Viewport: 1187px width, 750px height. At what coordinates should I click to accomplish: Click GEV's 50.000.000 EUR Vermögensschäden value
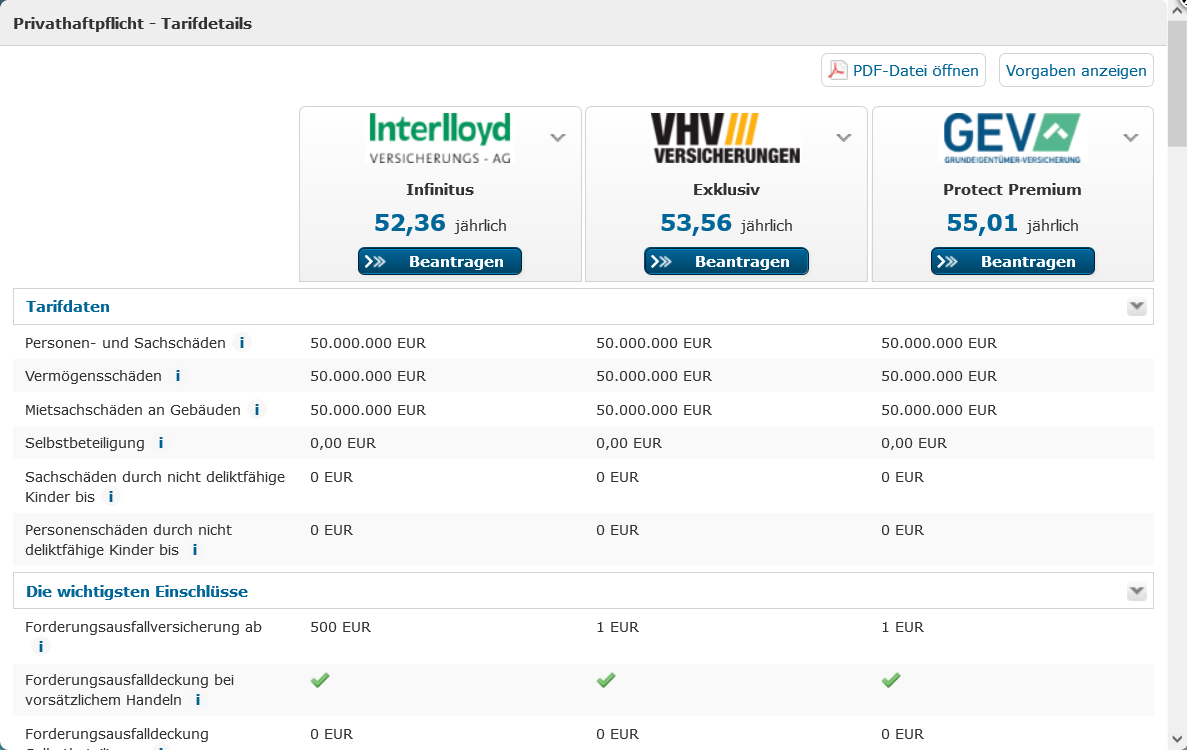(x=939, y=376)
